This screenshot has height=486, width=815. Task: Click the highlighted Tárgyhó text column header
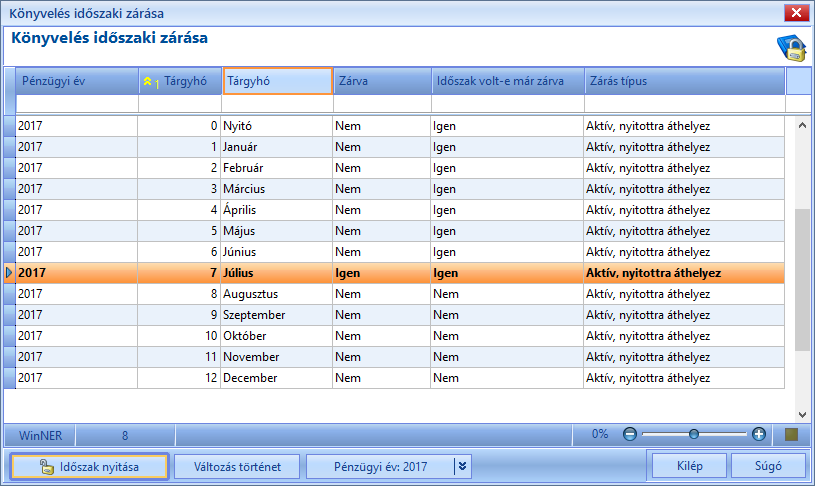pos(278,81)
